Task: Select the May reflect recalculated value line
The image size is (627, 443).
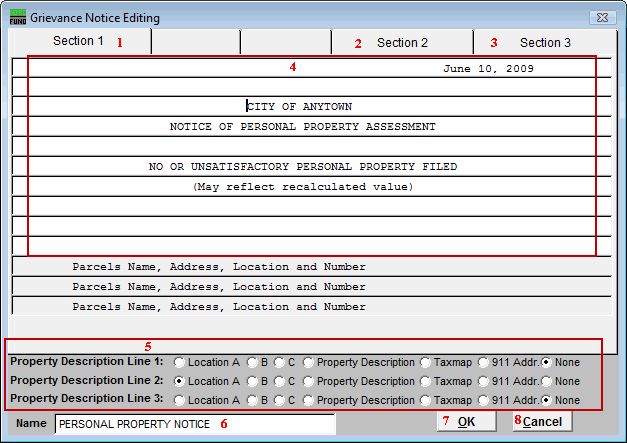Action: coord(302,187)
